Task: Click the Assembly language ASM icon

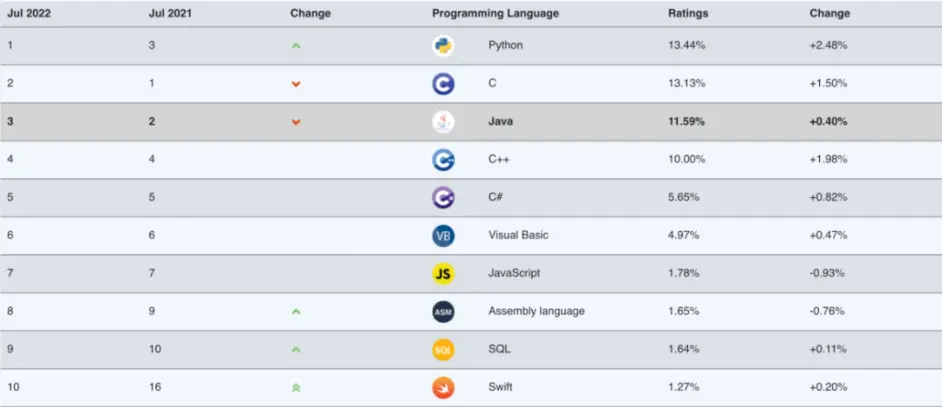Action: click(443, 312)
